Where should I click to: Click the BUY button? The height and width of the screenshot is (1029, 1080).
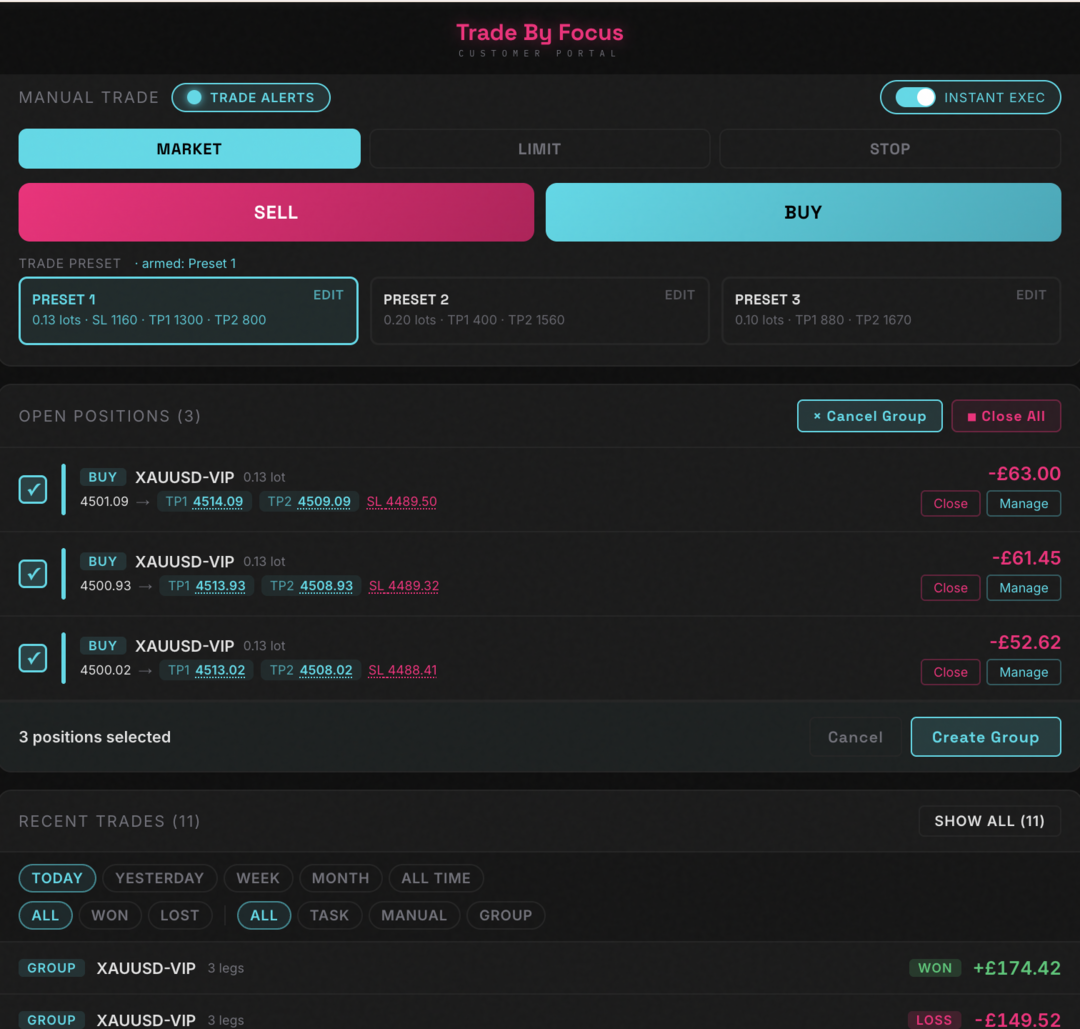pos(803,212)
